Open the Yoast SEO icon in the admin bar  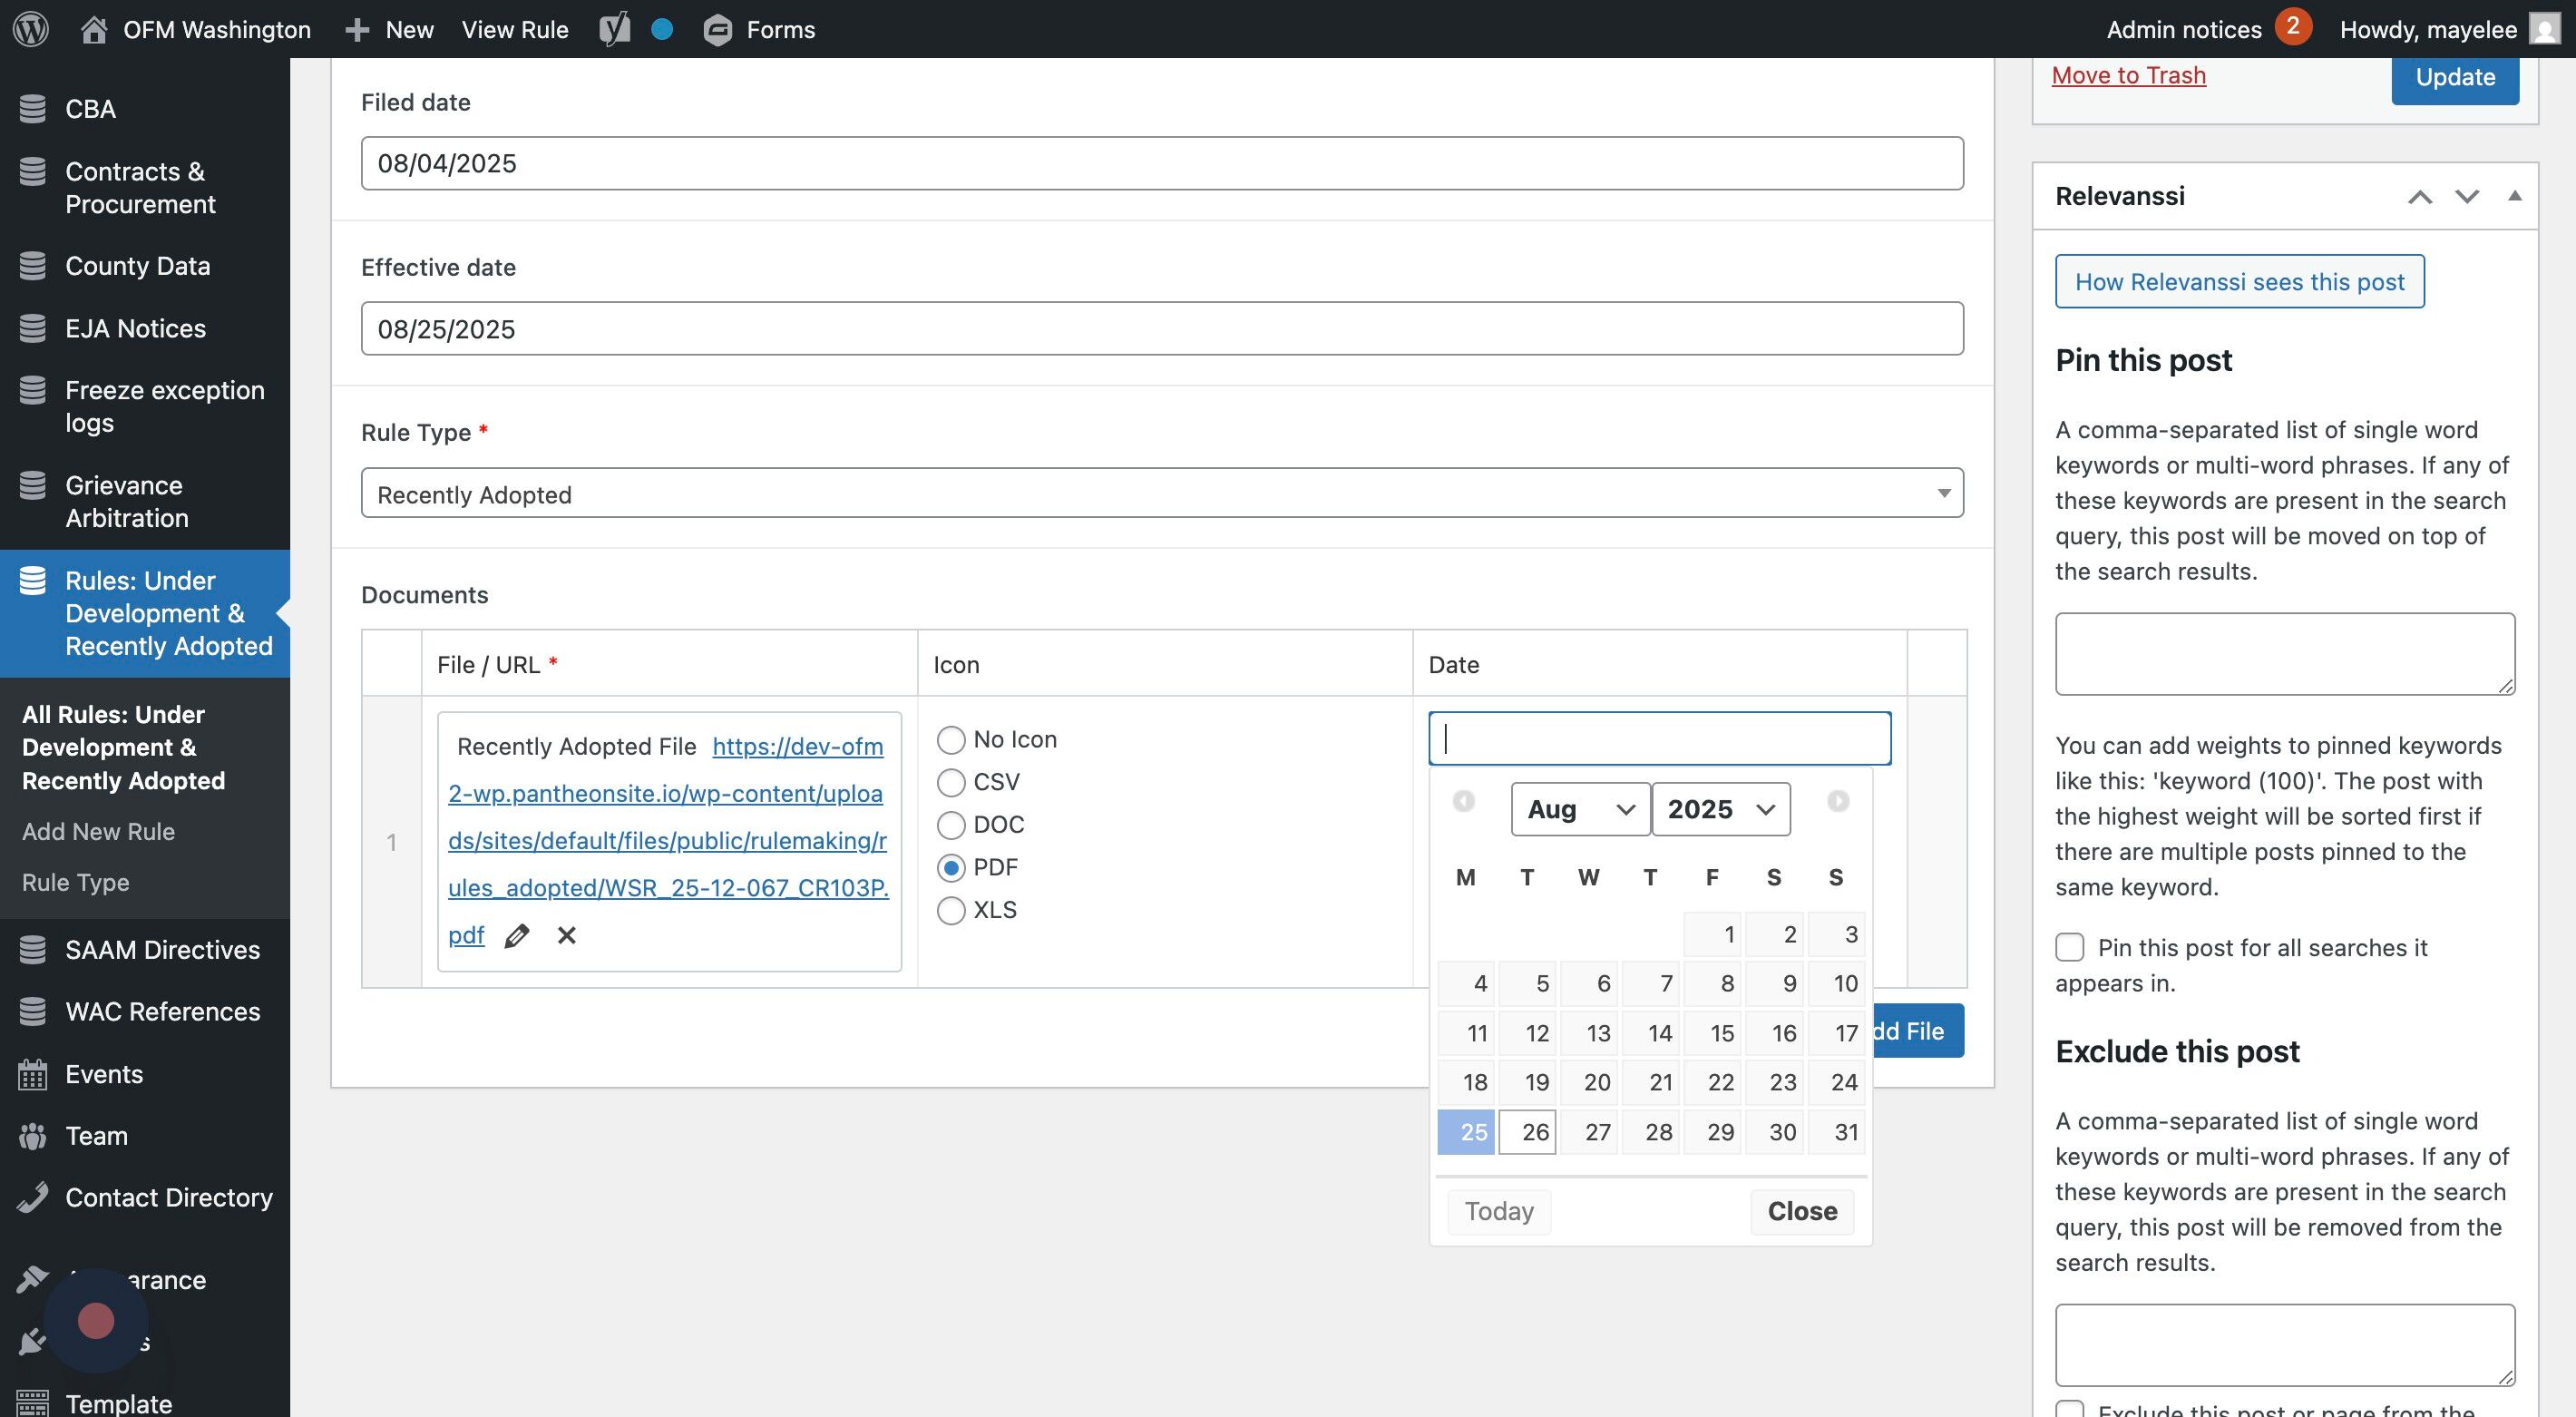[x=615, y=29]
